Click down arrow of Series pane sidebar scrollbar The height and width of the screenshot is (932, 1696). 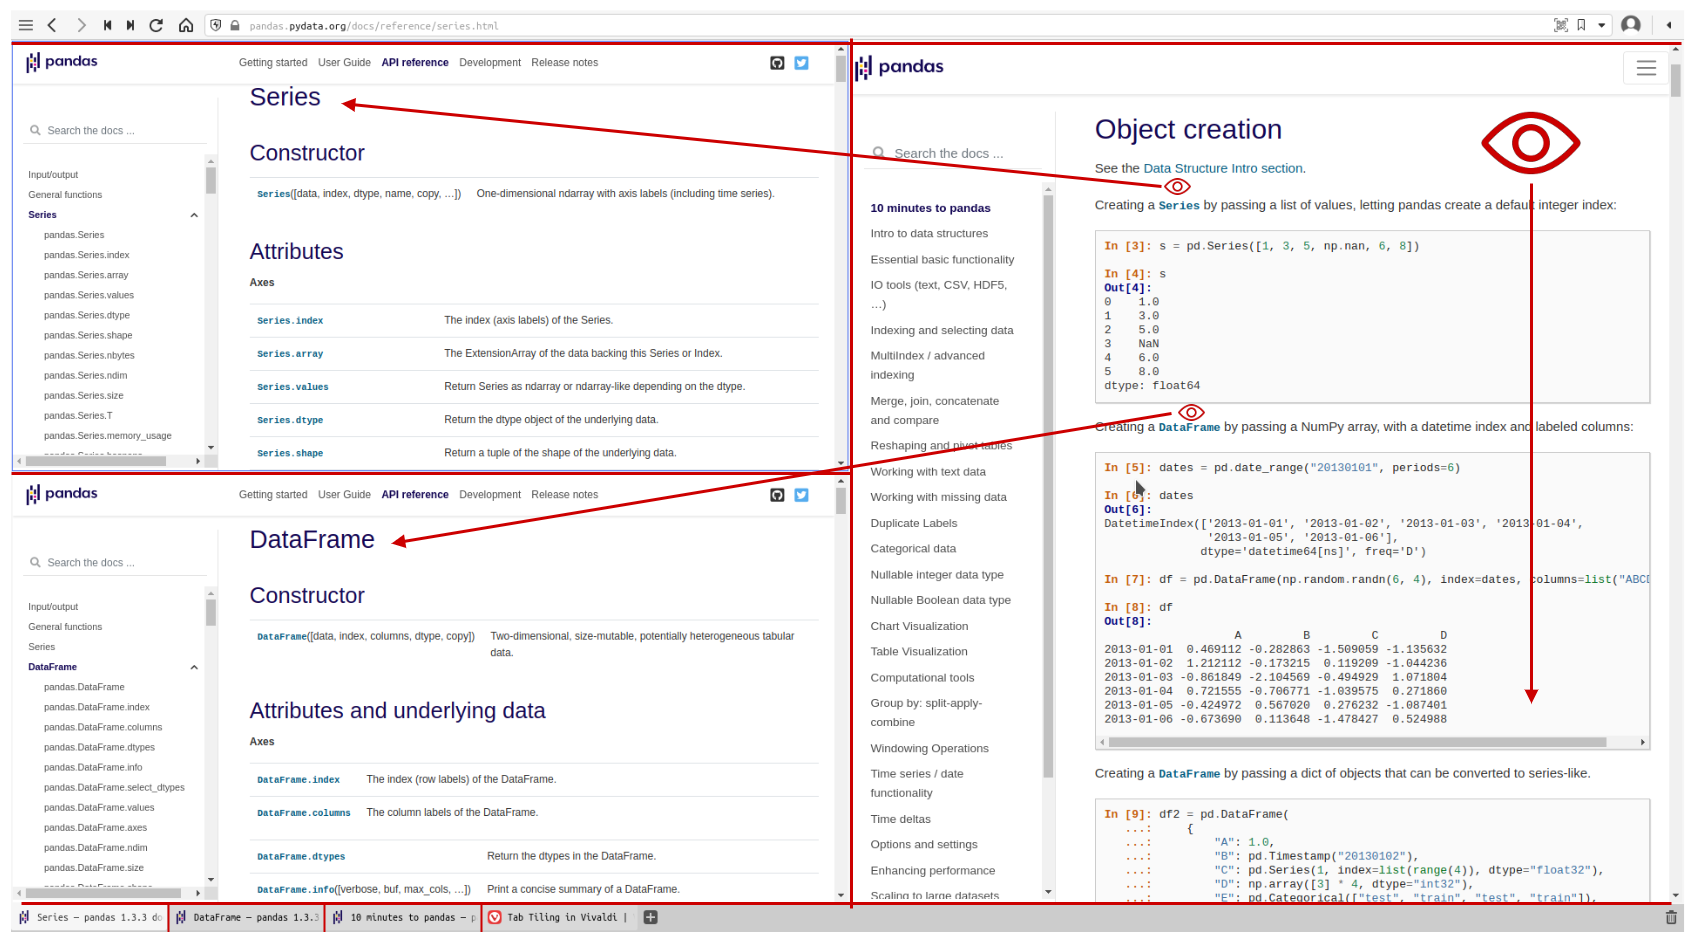[x=211, y=448]
